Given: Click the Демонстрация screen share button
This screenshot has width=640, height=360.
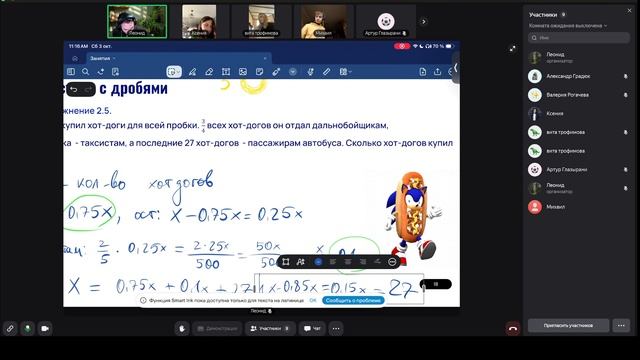Looking at the screenshot, I should pyautogui.click(x=217, y=328).
